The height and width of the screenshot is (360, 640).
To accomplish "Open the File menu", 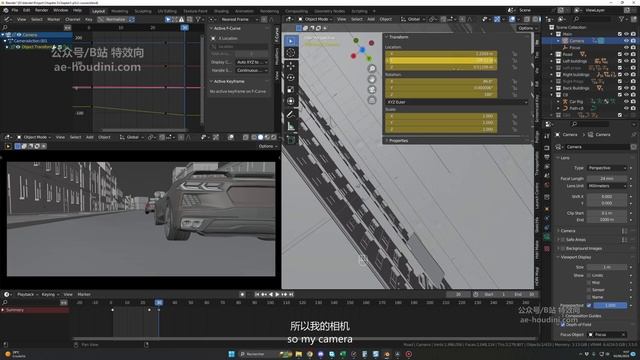I will 15,10.
